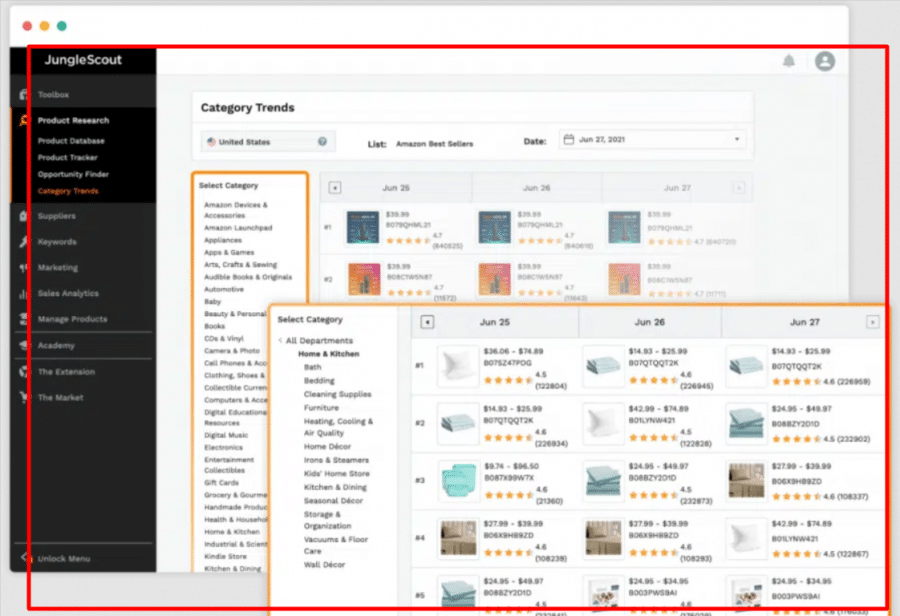Select Arts, Crafts & Sewing category
The width and height of the screenshot is (900, 616).
pyautogui.click(x=240, y=265)
